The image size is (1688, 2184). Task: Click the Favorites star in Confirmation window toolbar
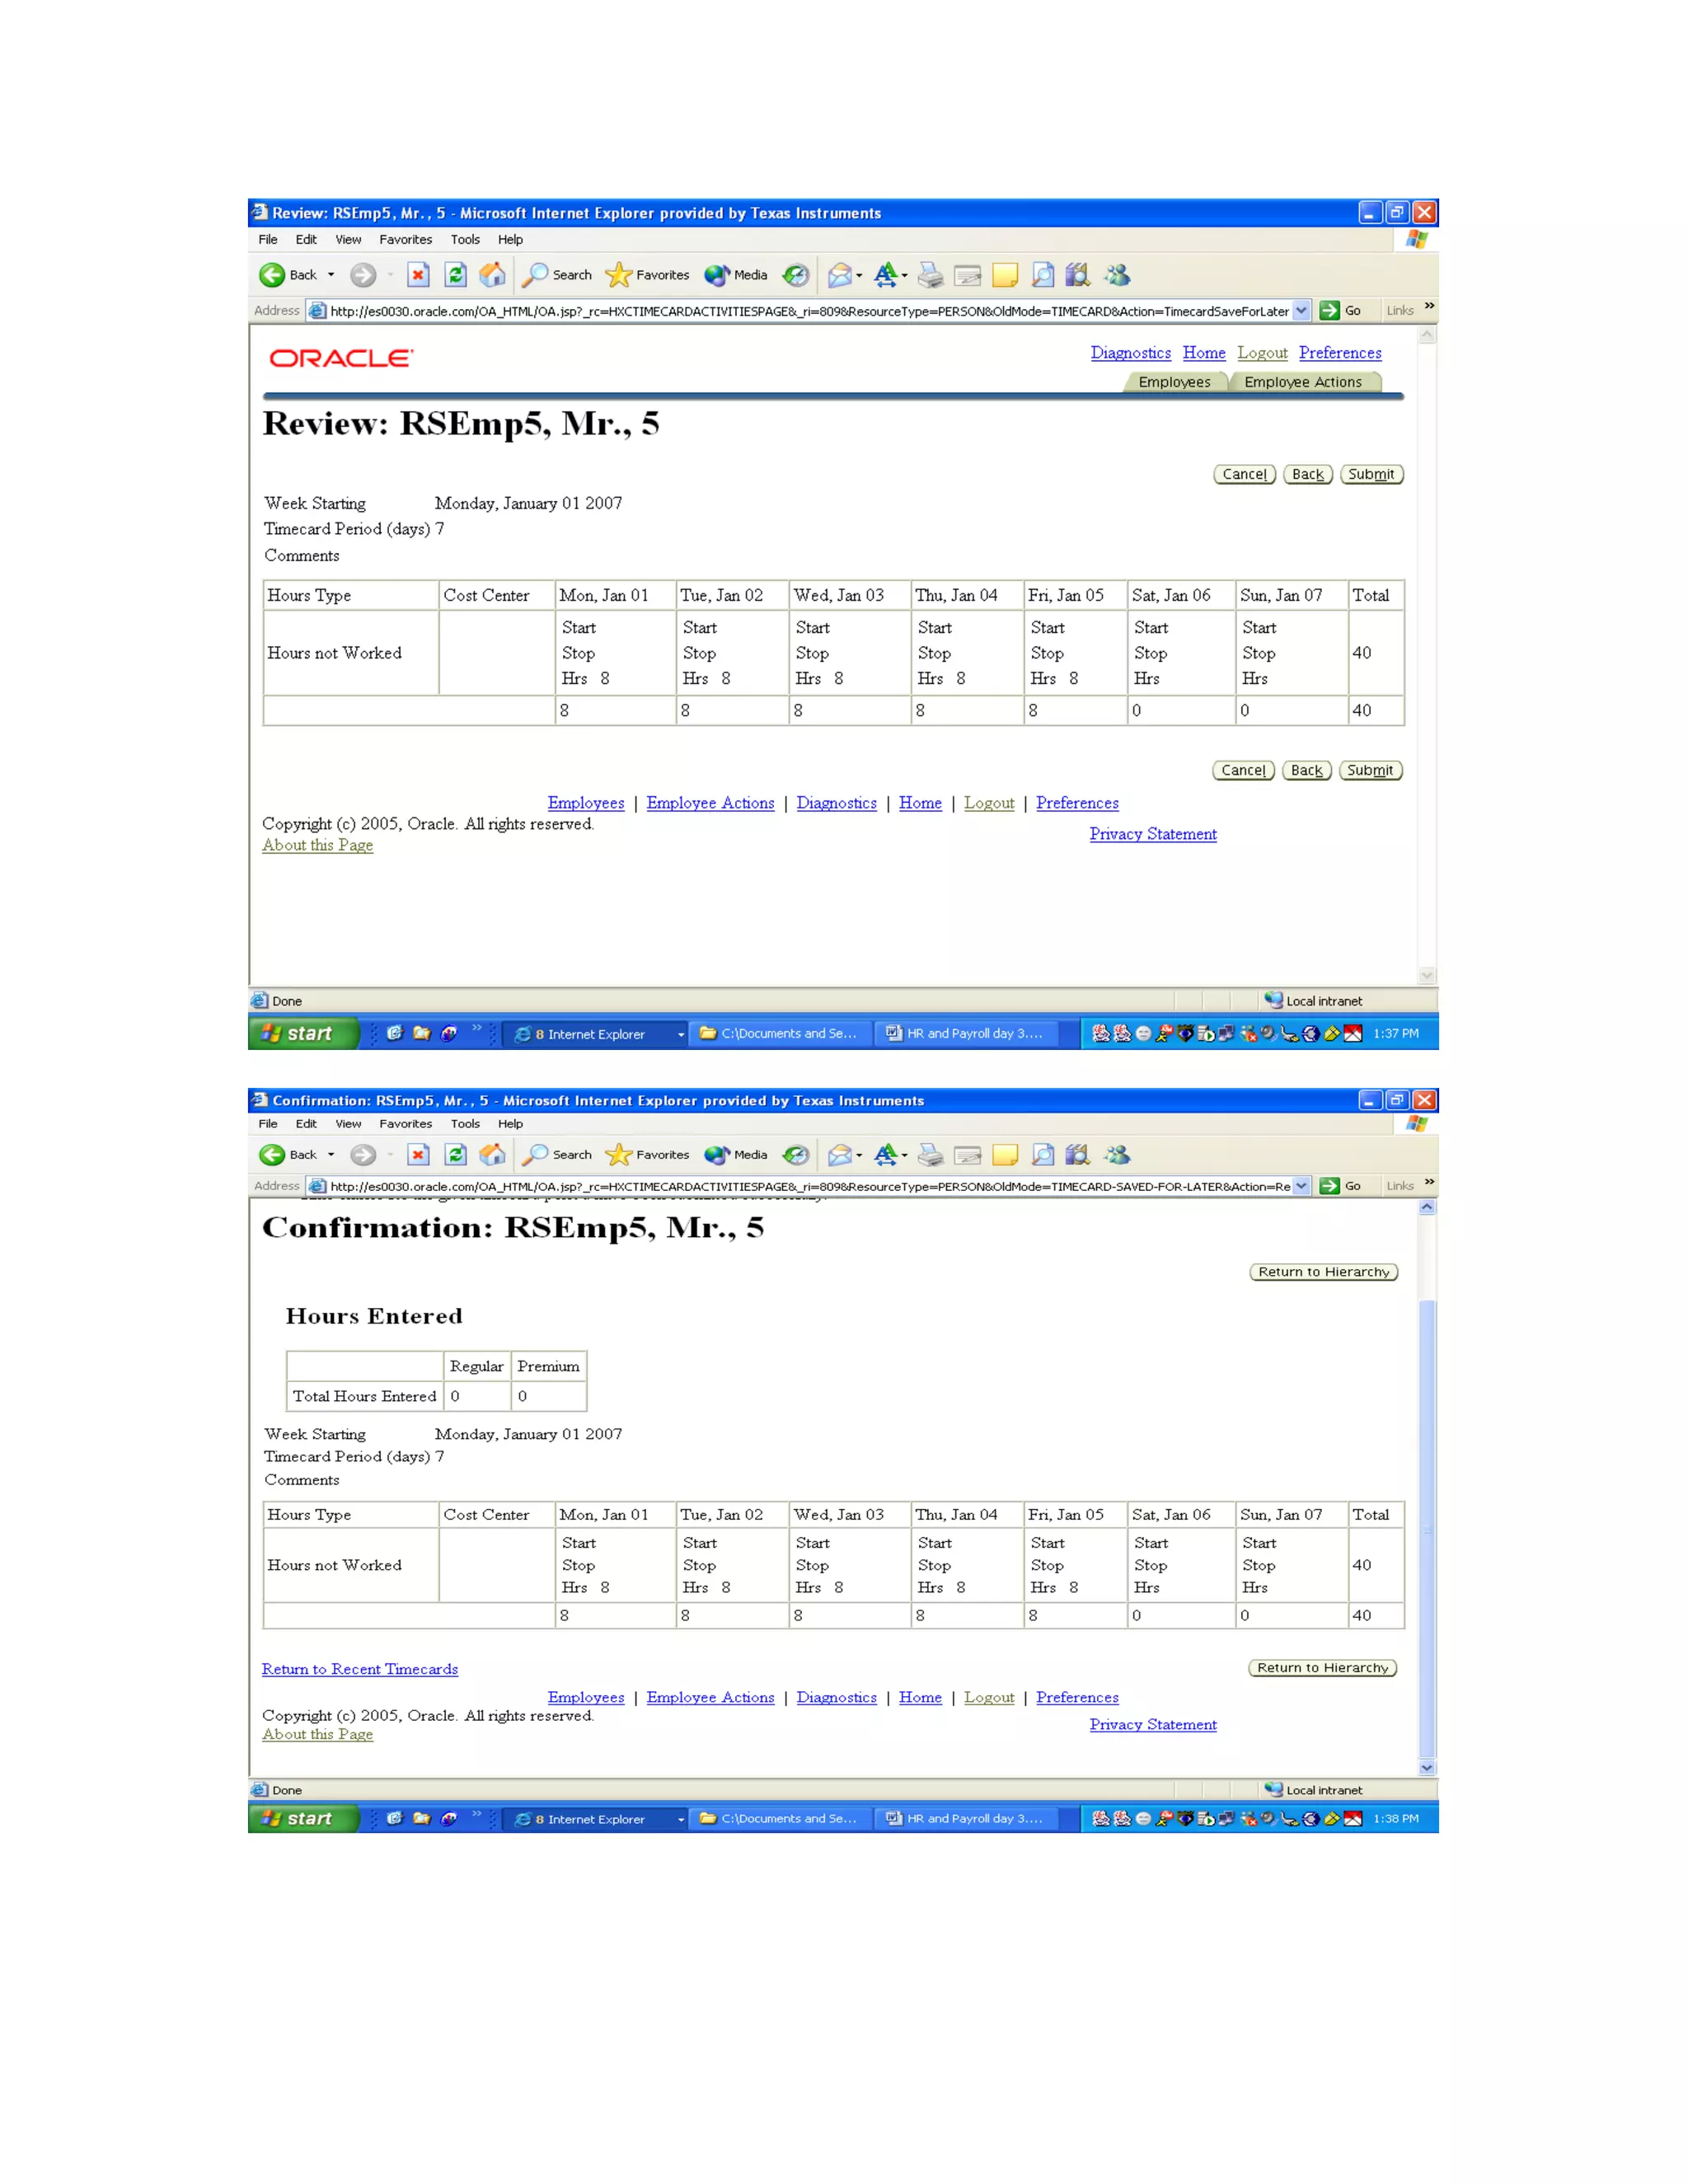619,1155
